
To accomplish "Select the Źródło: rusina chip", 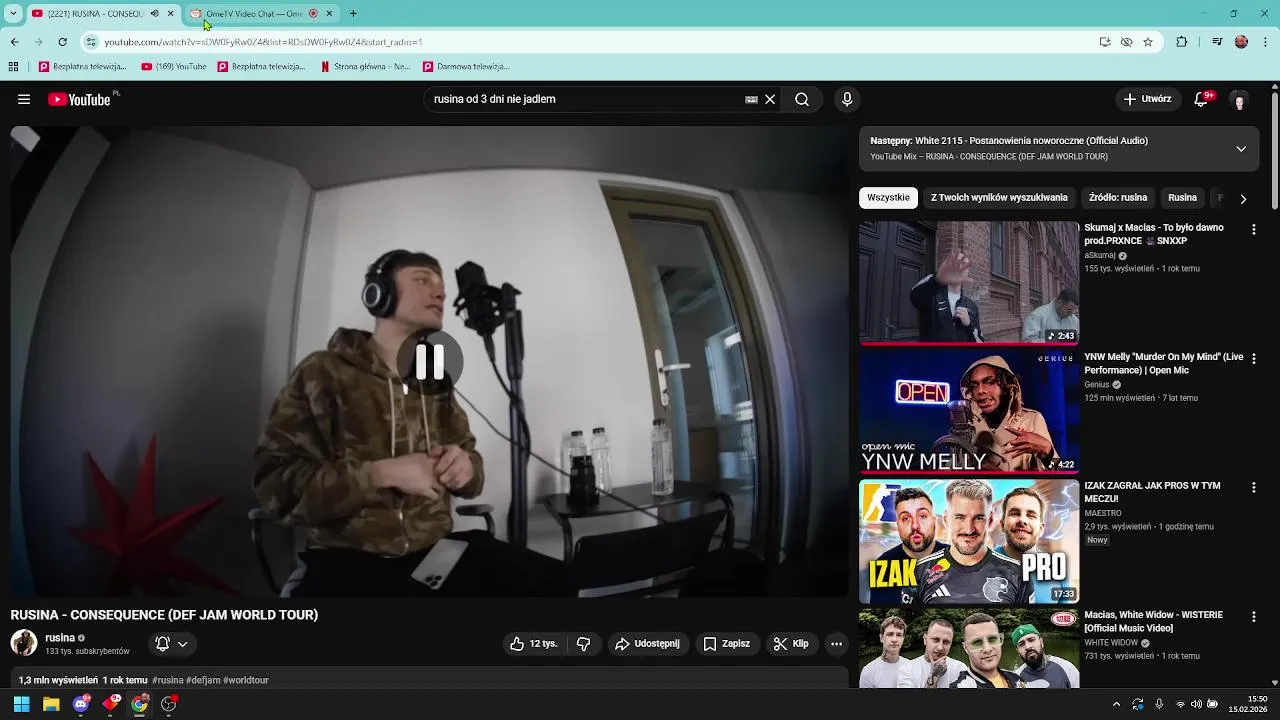I will point(1118,198).
